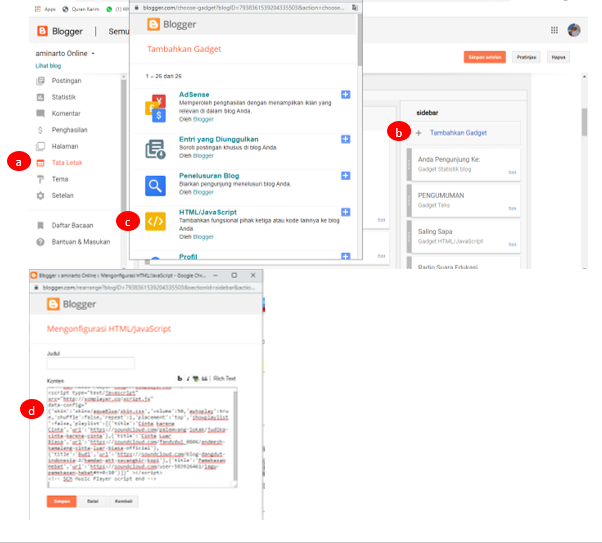The height and width of the screenshot is (543, 602).
Task: Click the Hapus button
Action: 559,57
